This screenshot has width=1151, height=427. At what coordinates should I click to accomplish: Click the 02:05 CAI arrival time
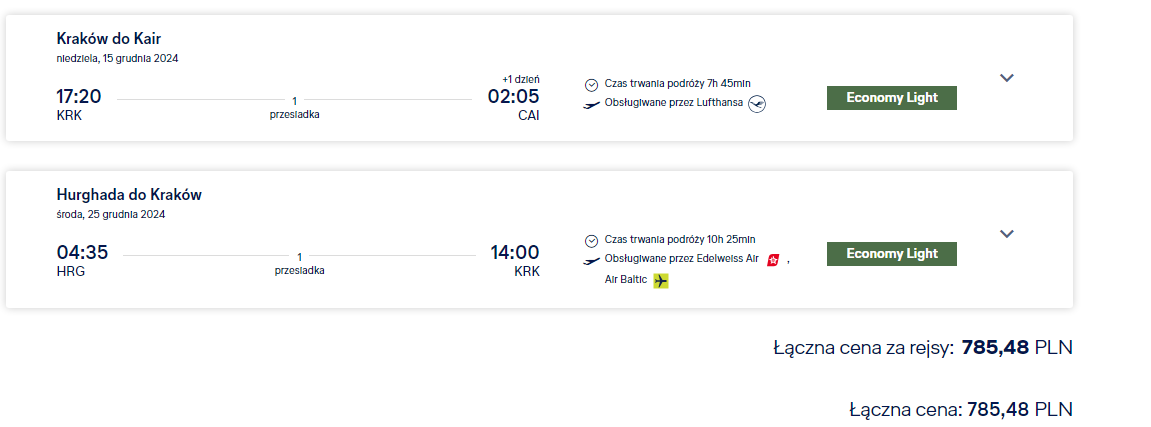(514, 97)
